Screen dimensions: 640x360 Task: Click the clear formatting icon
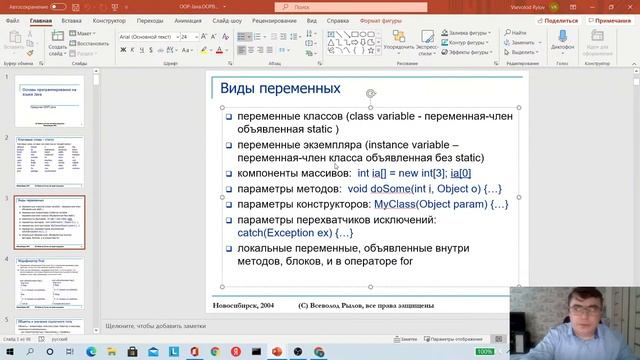pyautogui.click(x=225, y=37)
